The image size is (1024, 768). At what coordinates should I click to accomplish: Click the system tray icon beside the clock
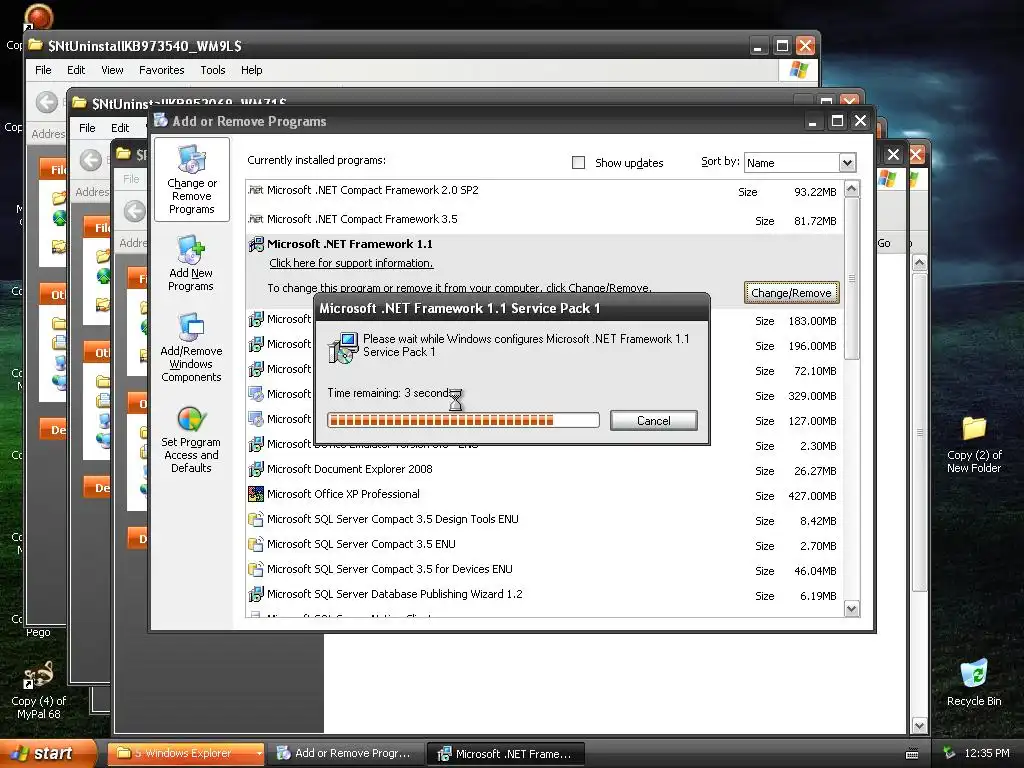tap(949, 753)
